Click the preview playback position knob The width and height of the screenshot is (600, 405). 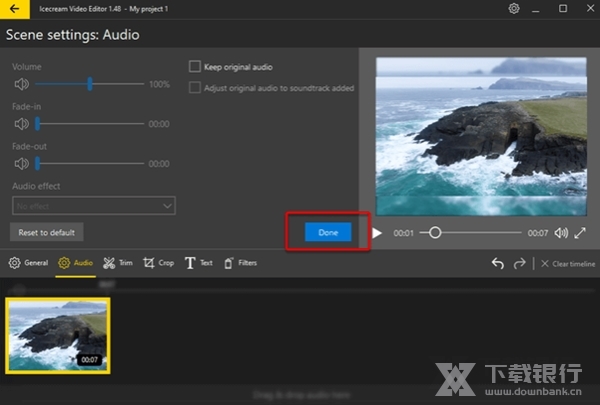tap(435, 232)
